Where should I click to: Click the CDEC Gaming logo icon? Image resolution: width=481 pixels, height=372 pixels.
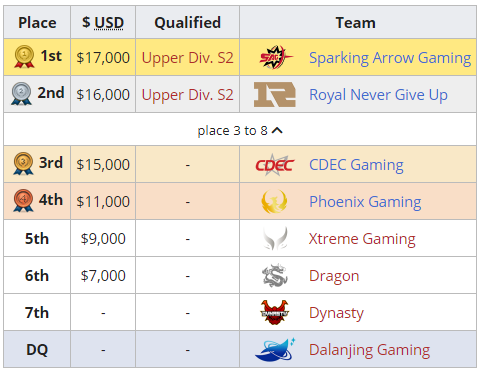point(275,165)
